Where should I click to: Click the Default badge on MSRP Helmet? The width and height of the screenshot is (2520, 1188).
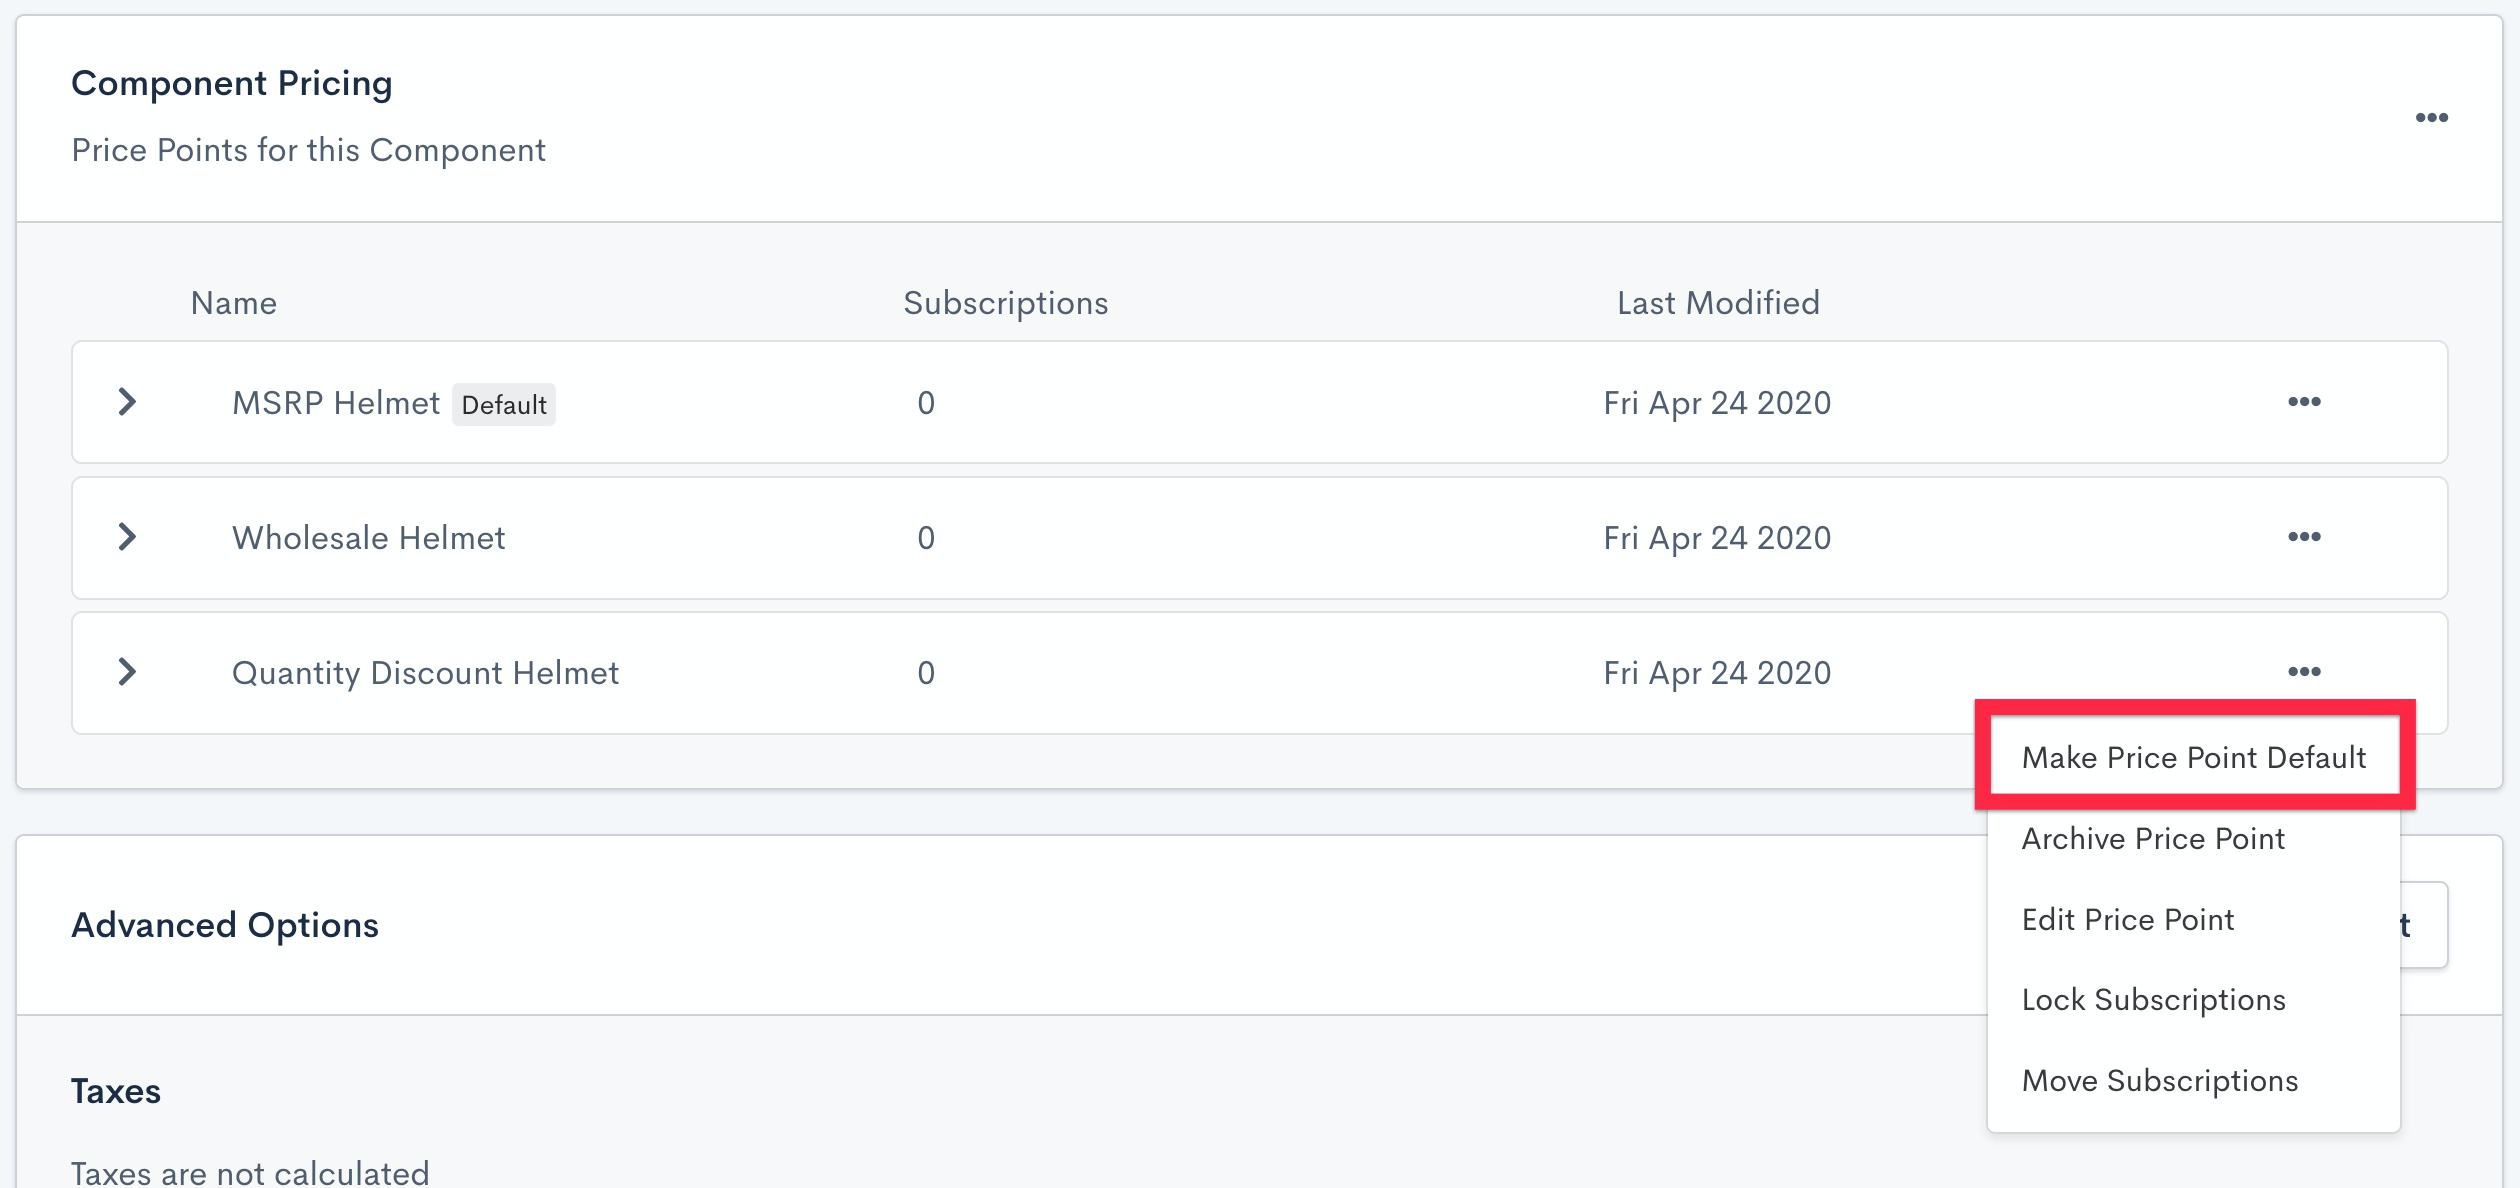click(504, 405)
